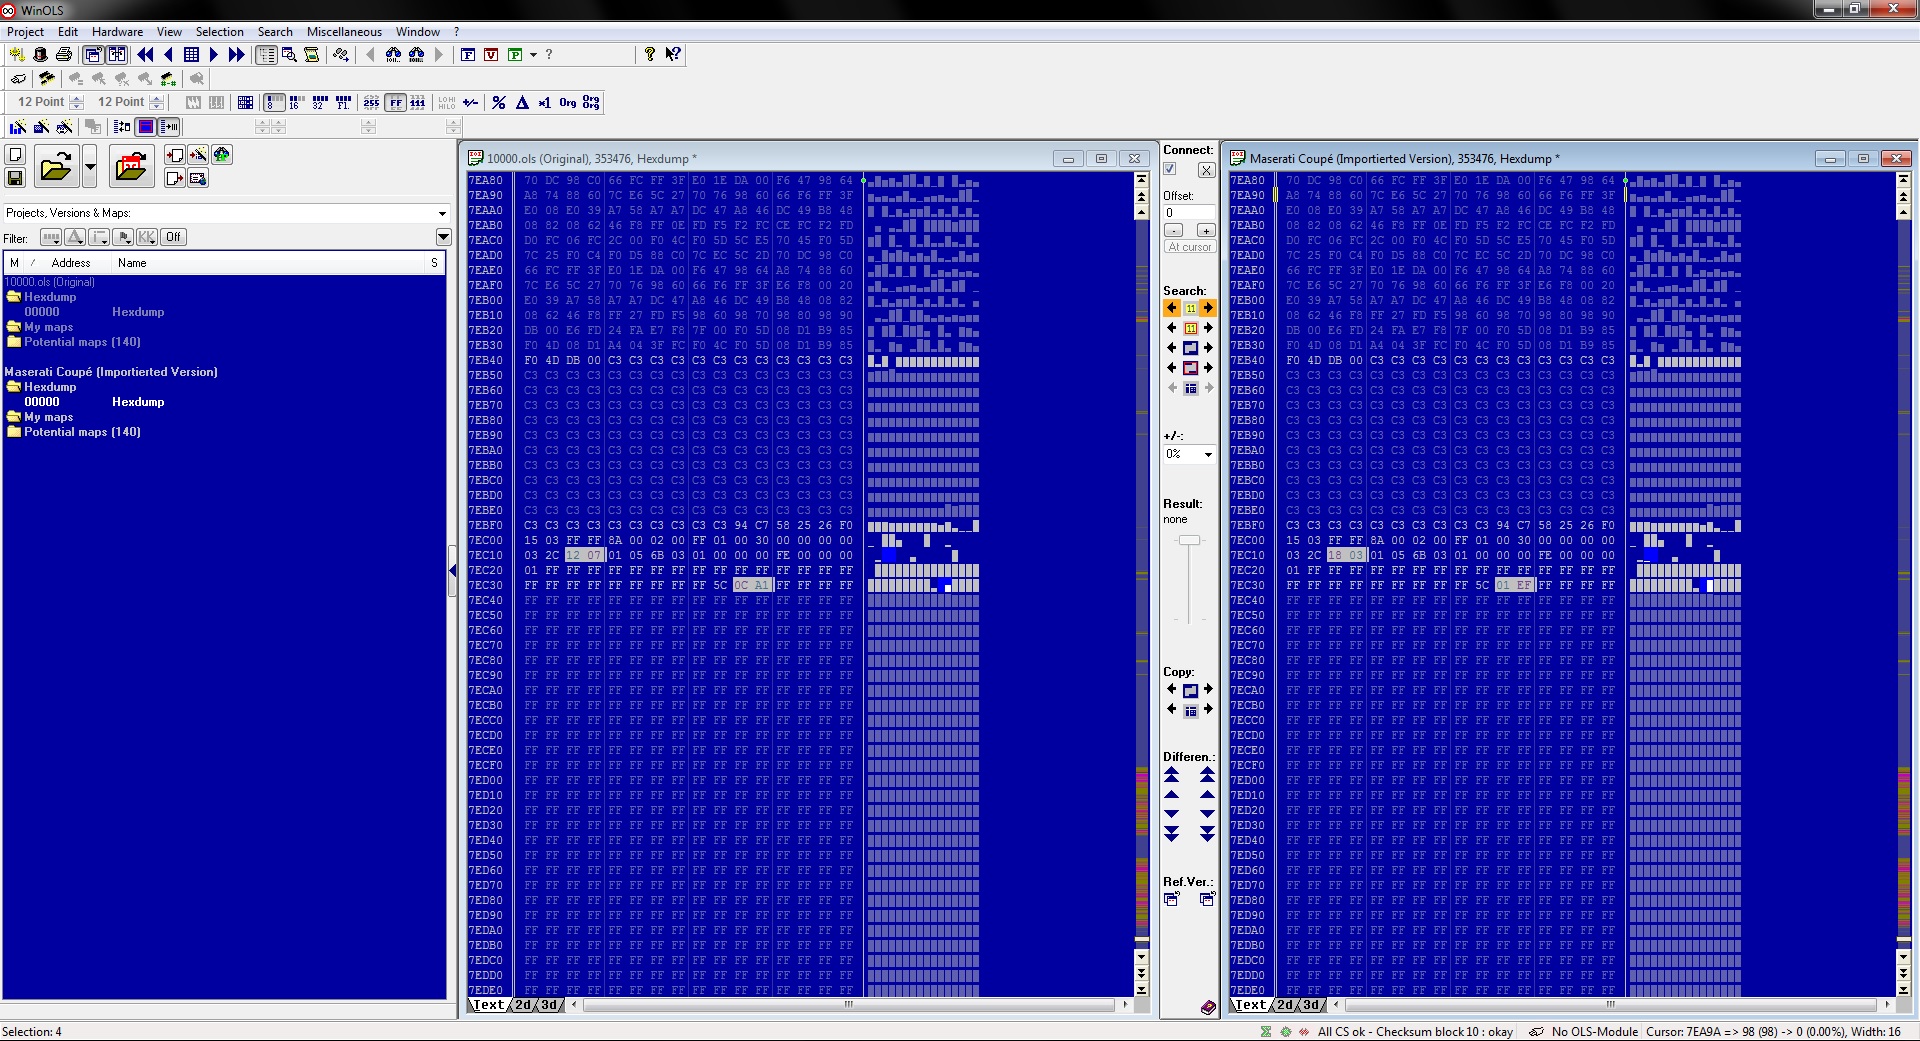Click the context help cursor icon
1920x1041 pixels.
coord(673,55)
